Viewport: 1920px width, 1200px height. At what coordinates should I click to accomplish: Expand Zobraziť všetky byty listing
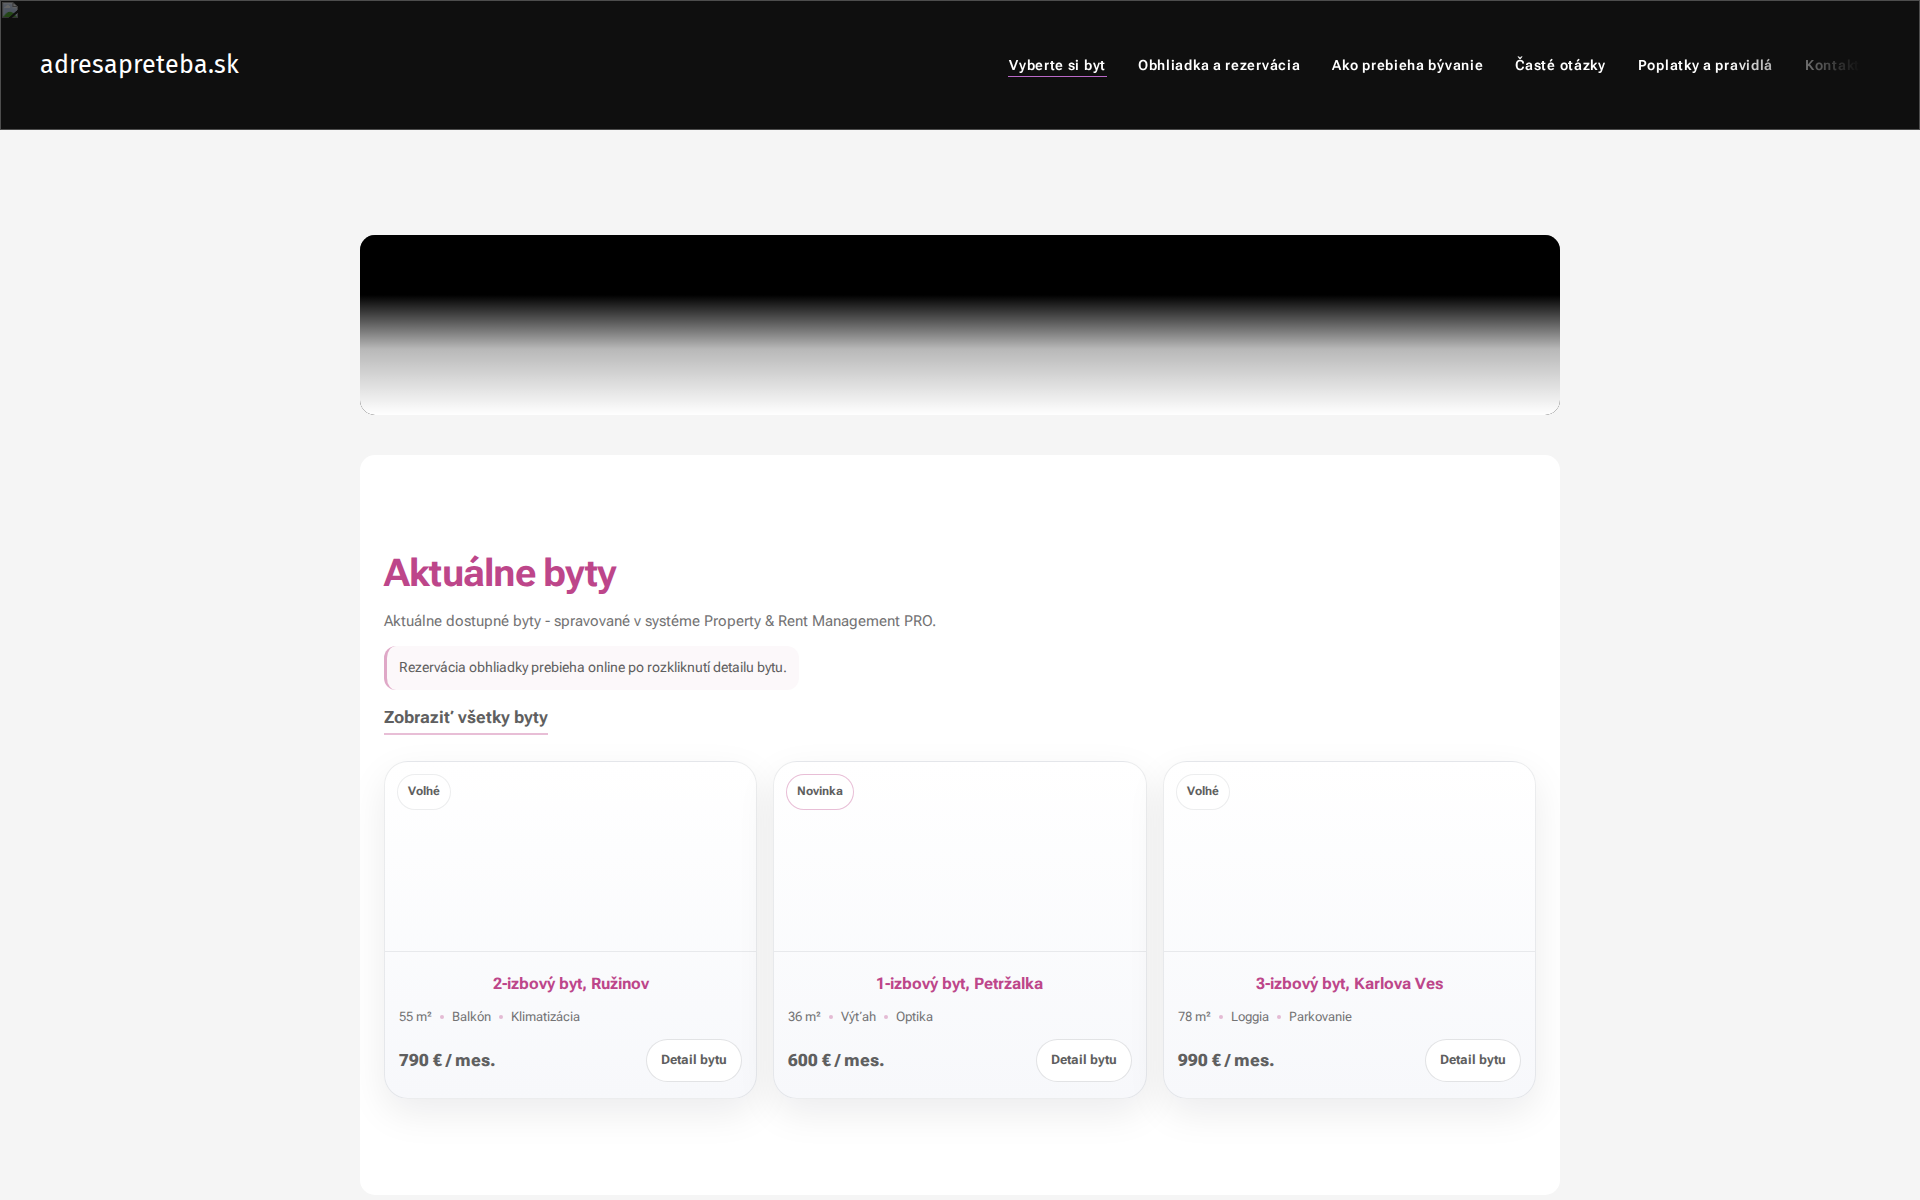click(465, 717)
